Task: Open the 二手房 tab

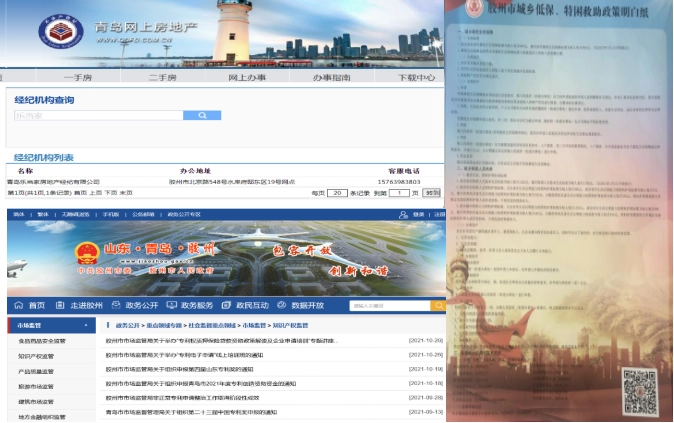Action: [162, 77]
